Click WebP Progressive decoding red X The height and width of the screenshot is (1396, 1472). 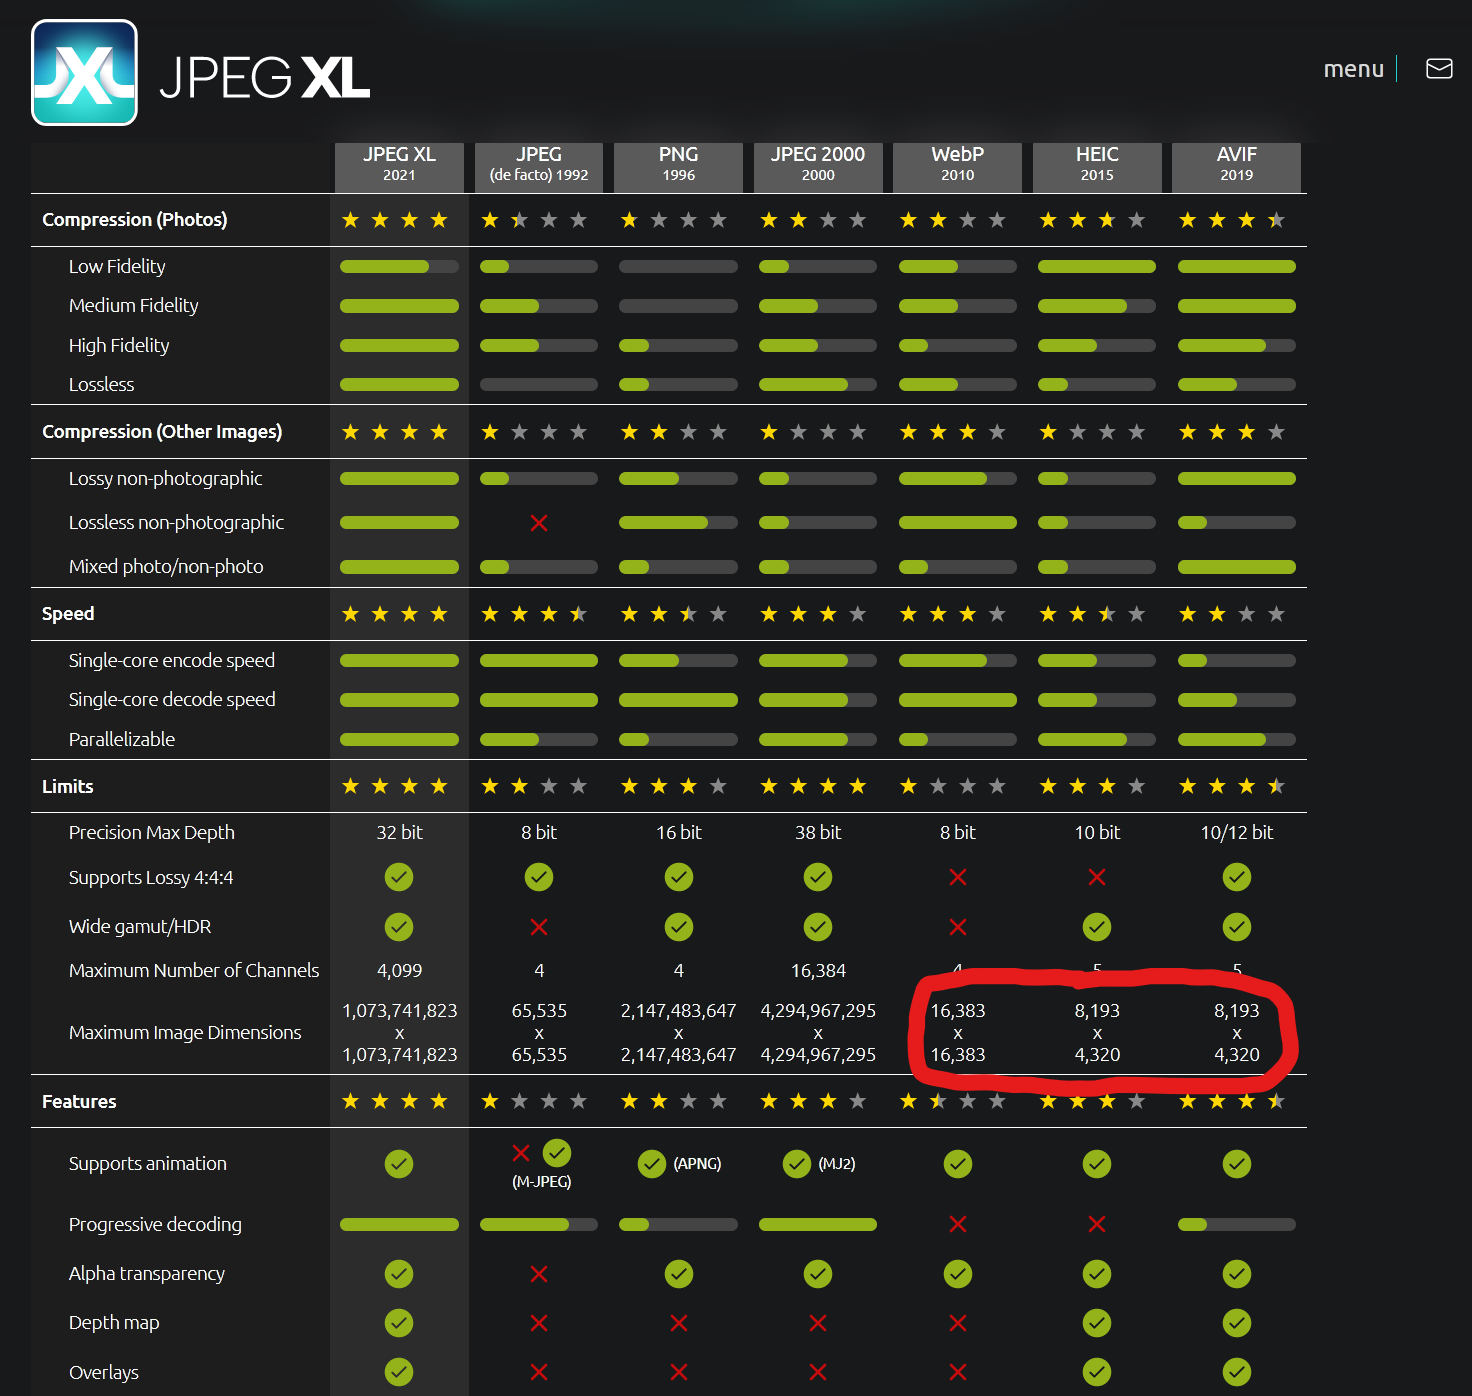(957, 1224)
